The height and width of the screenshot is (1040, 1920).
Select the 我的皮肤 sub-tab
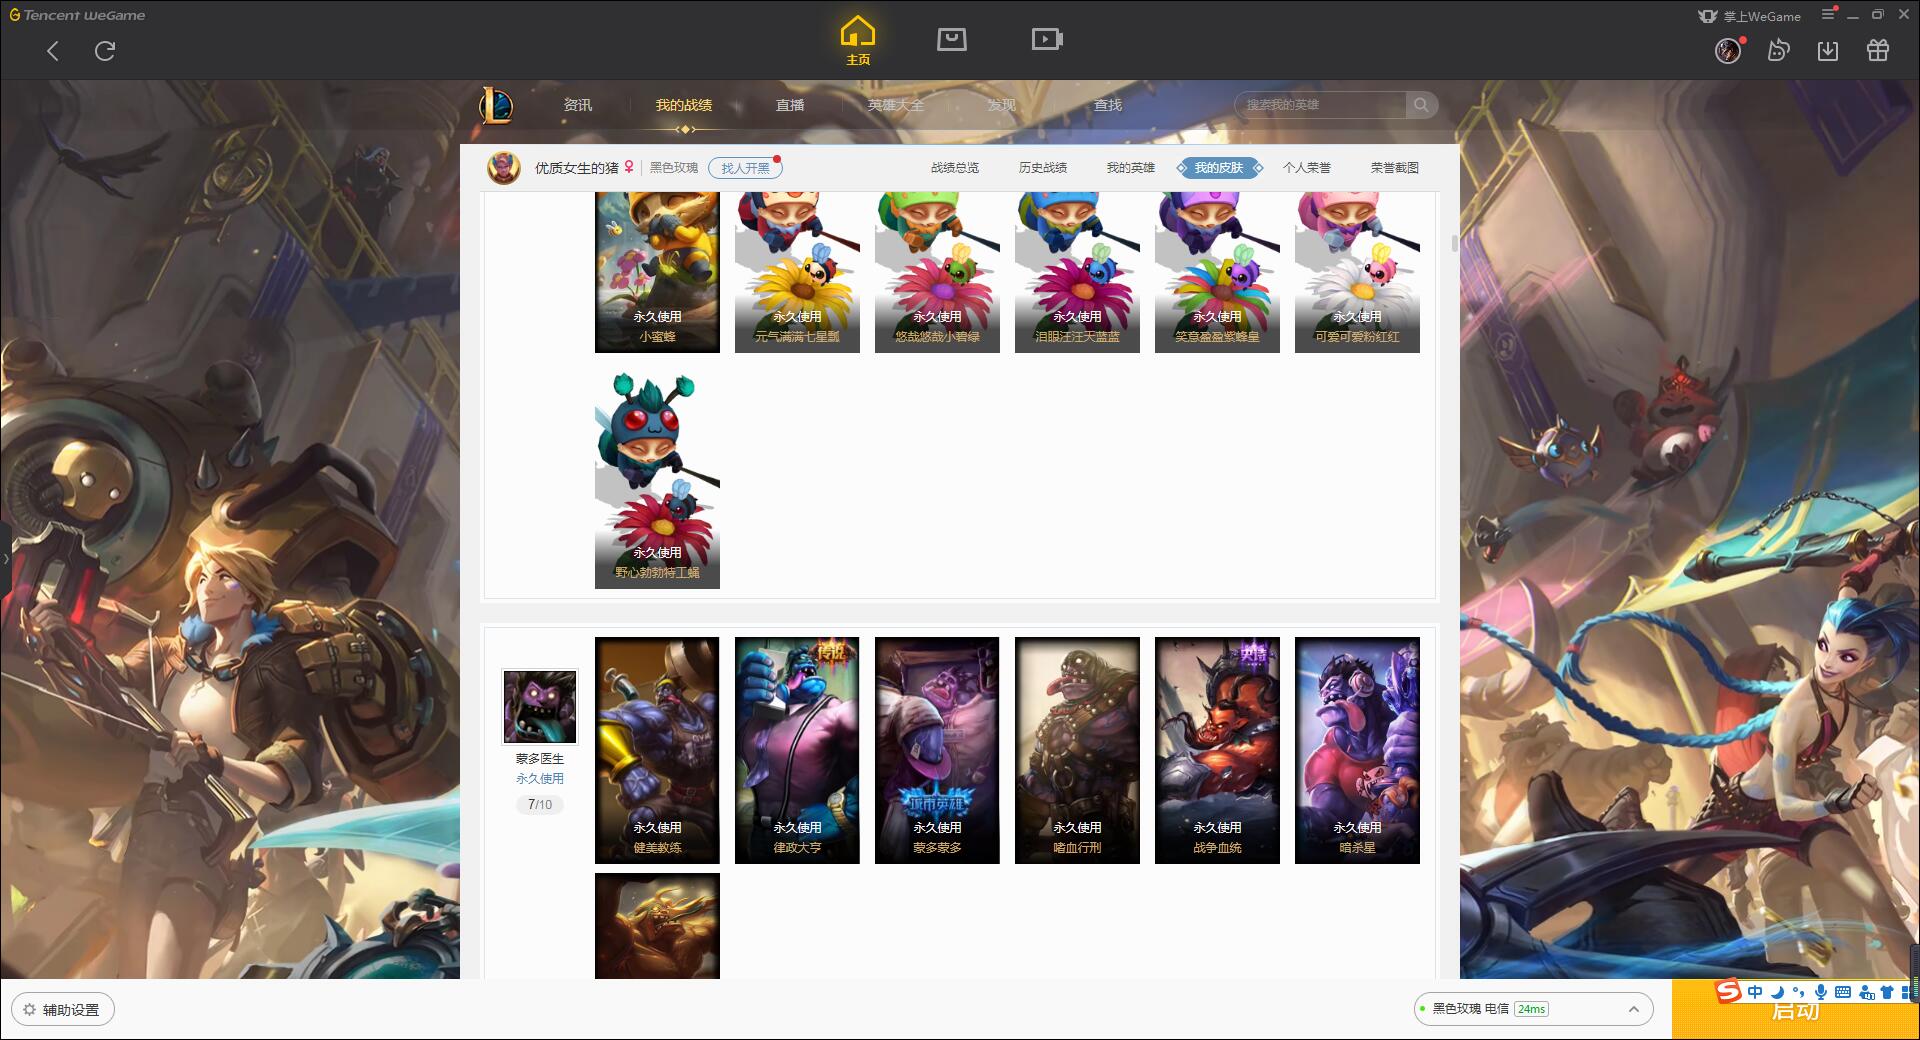pos(1219,168)
